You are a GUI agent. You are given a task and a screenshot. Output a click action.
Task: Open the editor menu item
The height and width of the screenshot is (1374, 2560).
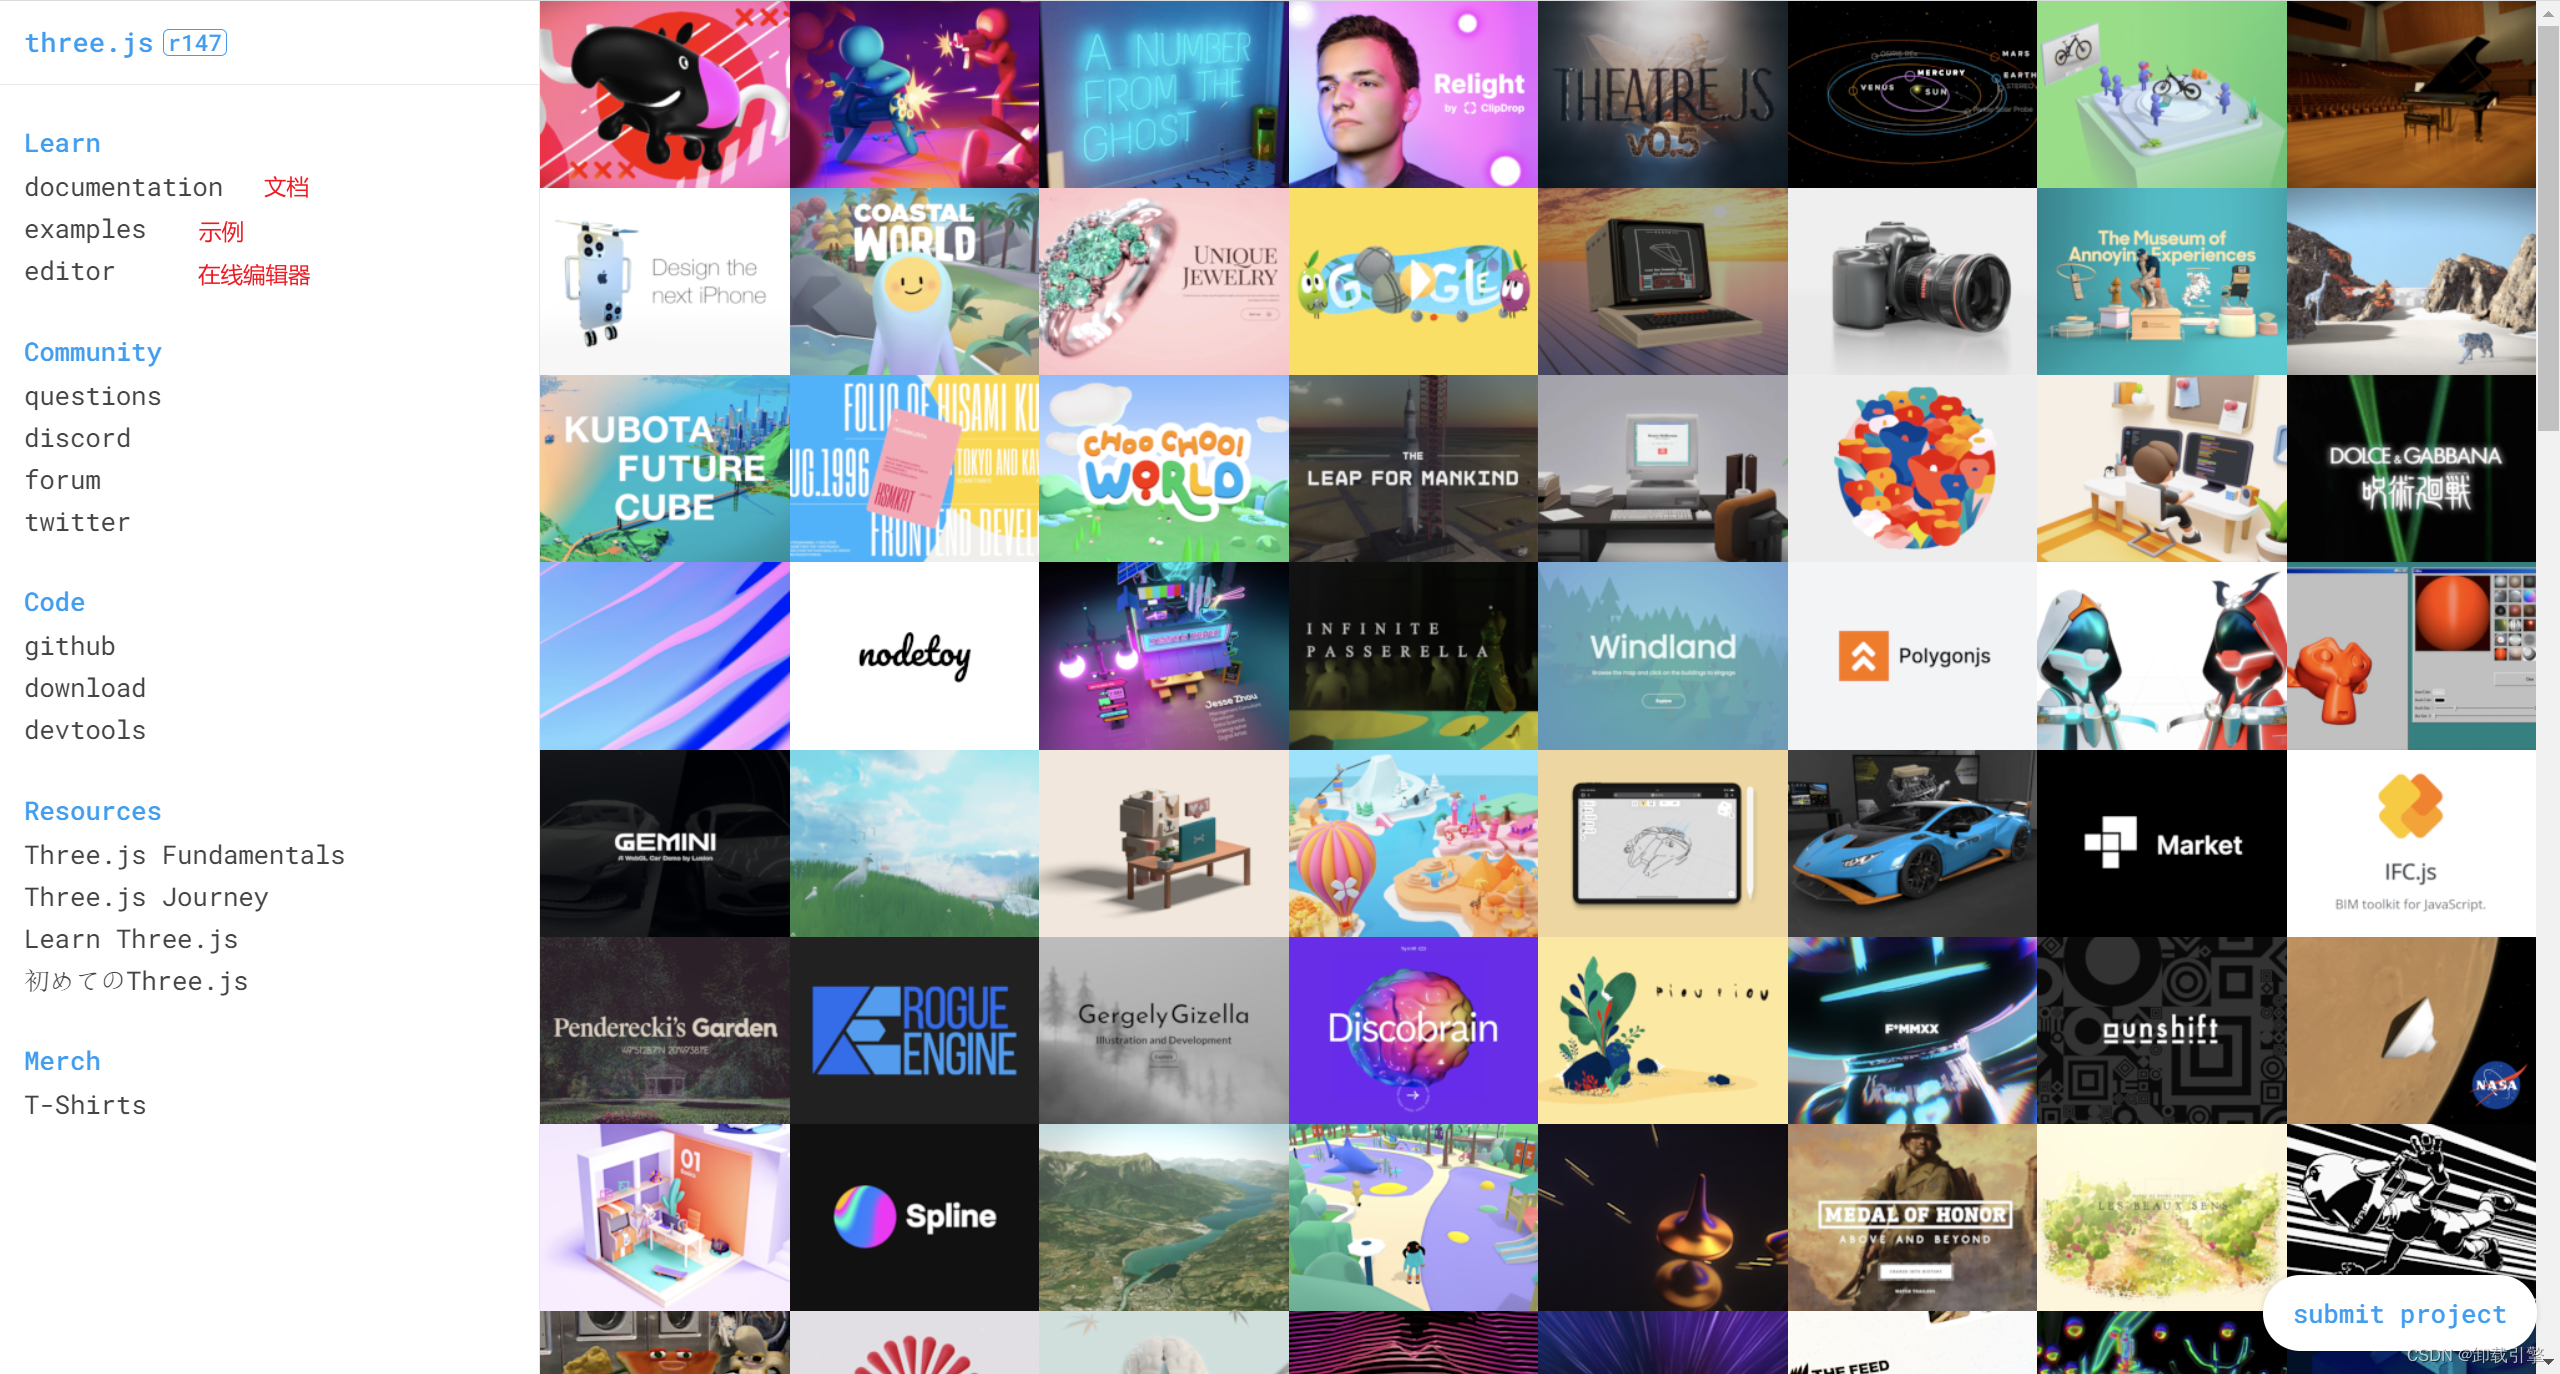(69, 271)
